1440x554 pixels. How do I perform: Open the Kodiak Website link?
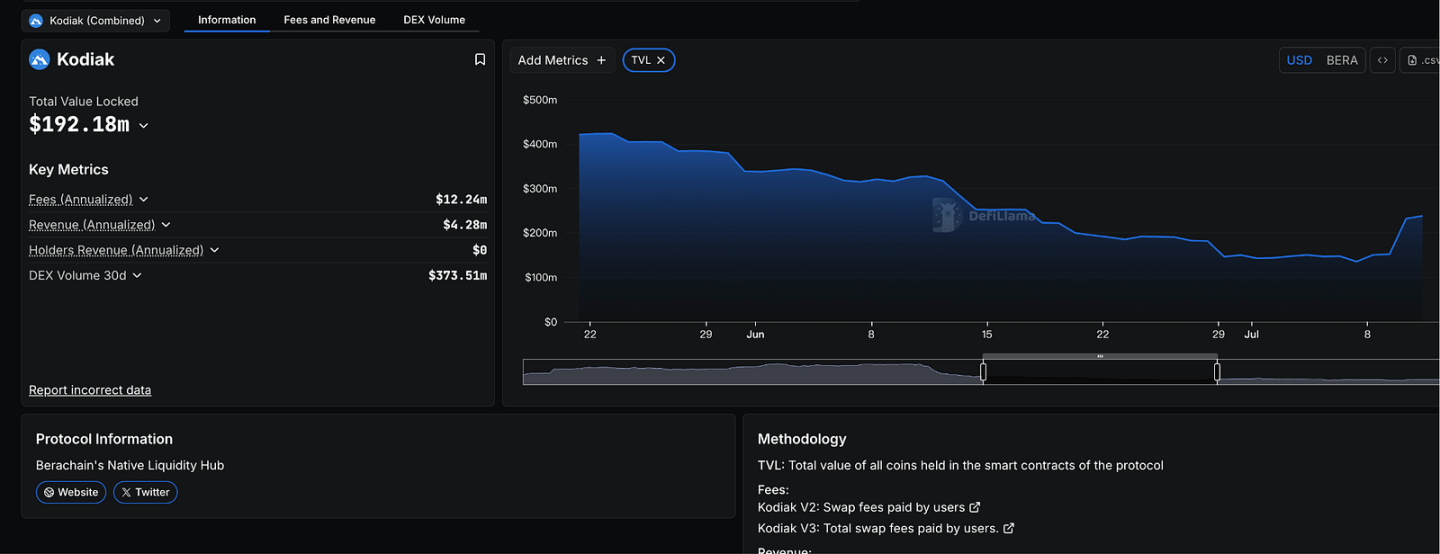point(71,492)
